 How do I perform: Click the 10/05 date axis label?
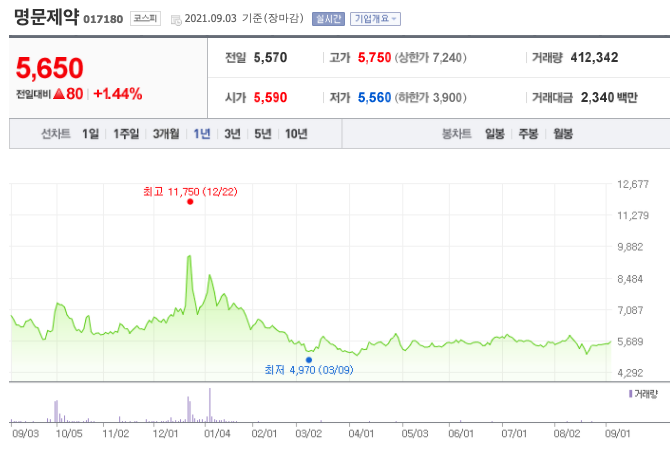pos(69,434)
